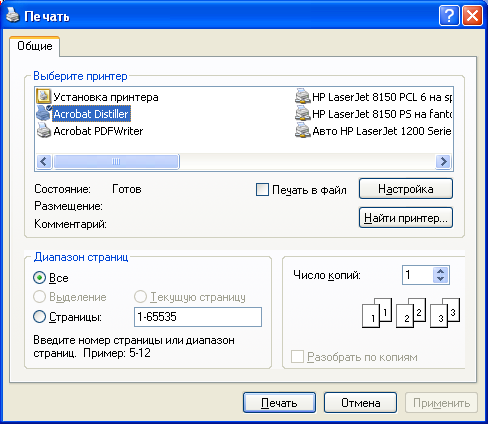The image size is (488, 424).
Task: Select the 'Страницы' radio button
Action: point(39,317)
